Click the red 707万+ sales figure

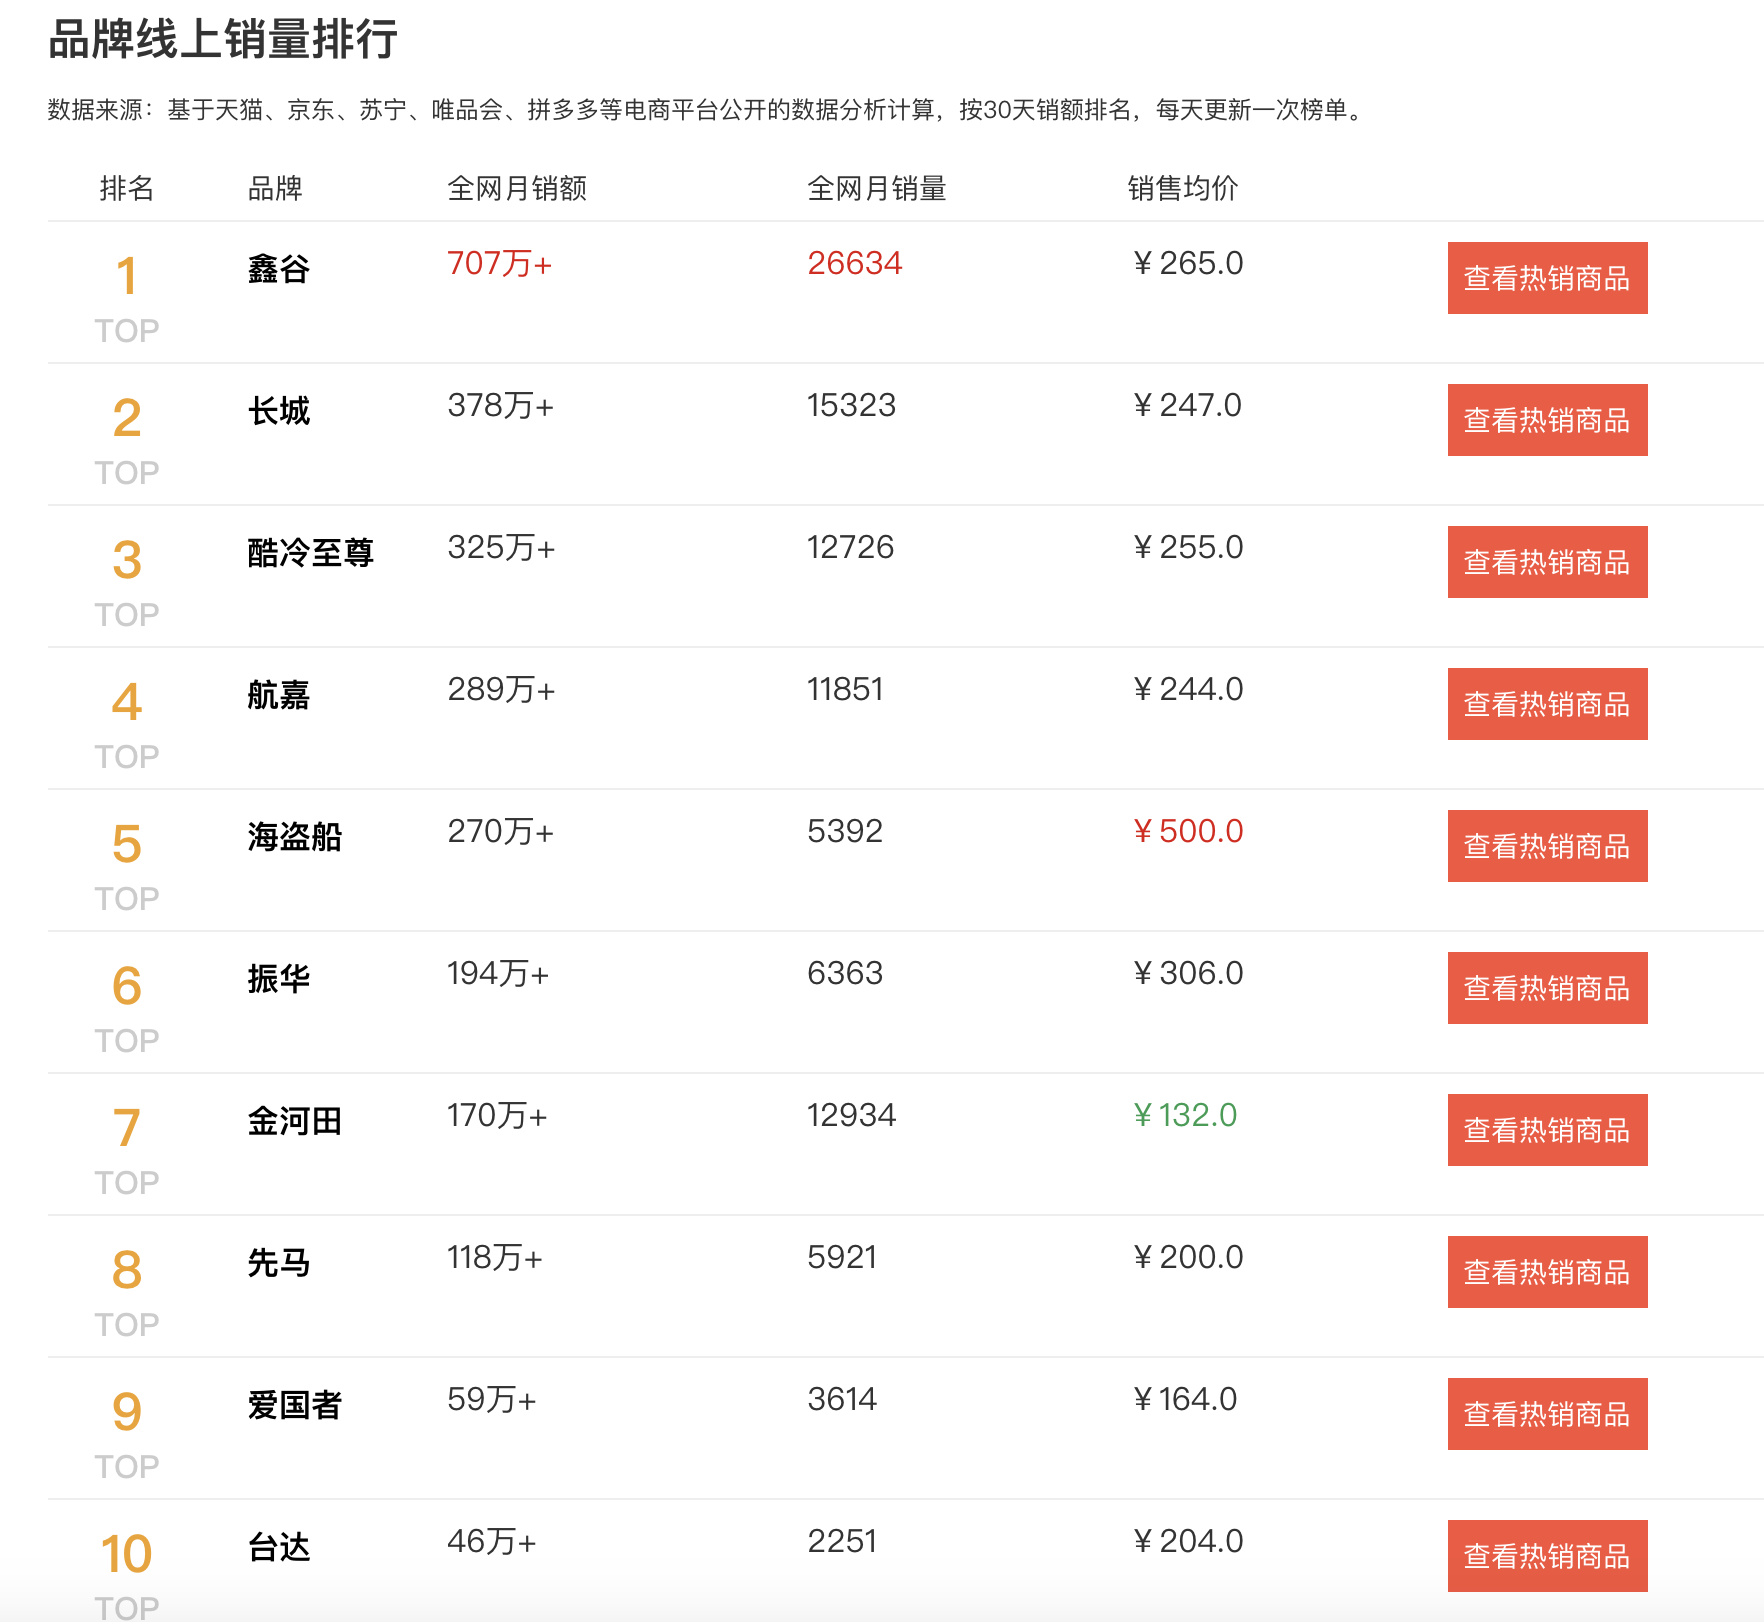click(x=501, y=263)
